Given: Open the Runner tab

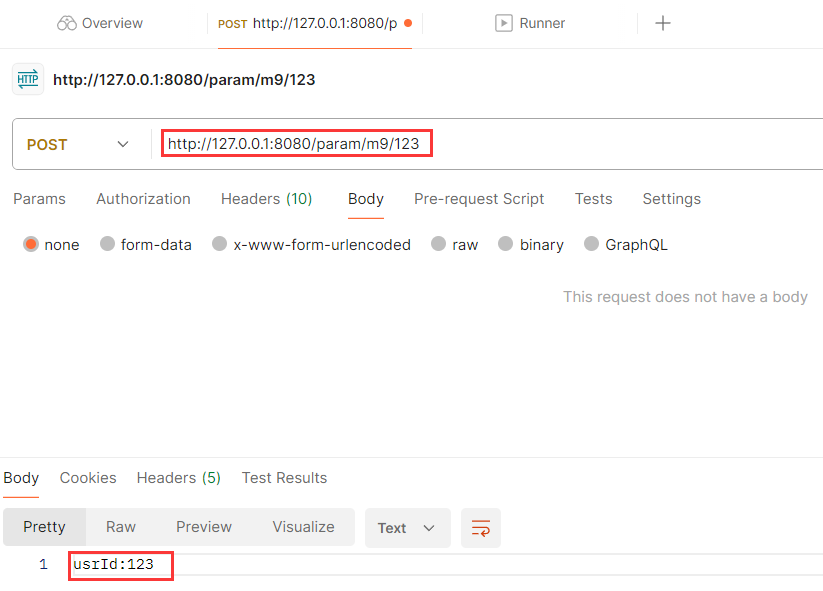Looking at the screenshot, I should tap(530, 23).
